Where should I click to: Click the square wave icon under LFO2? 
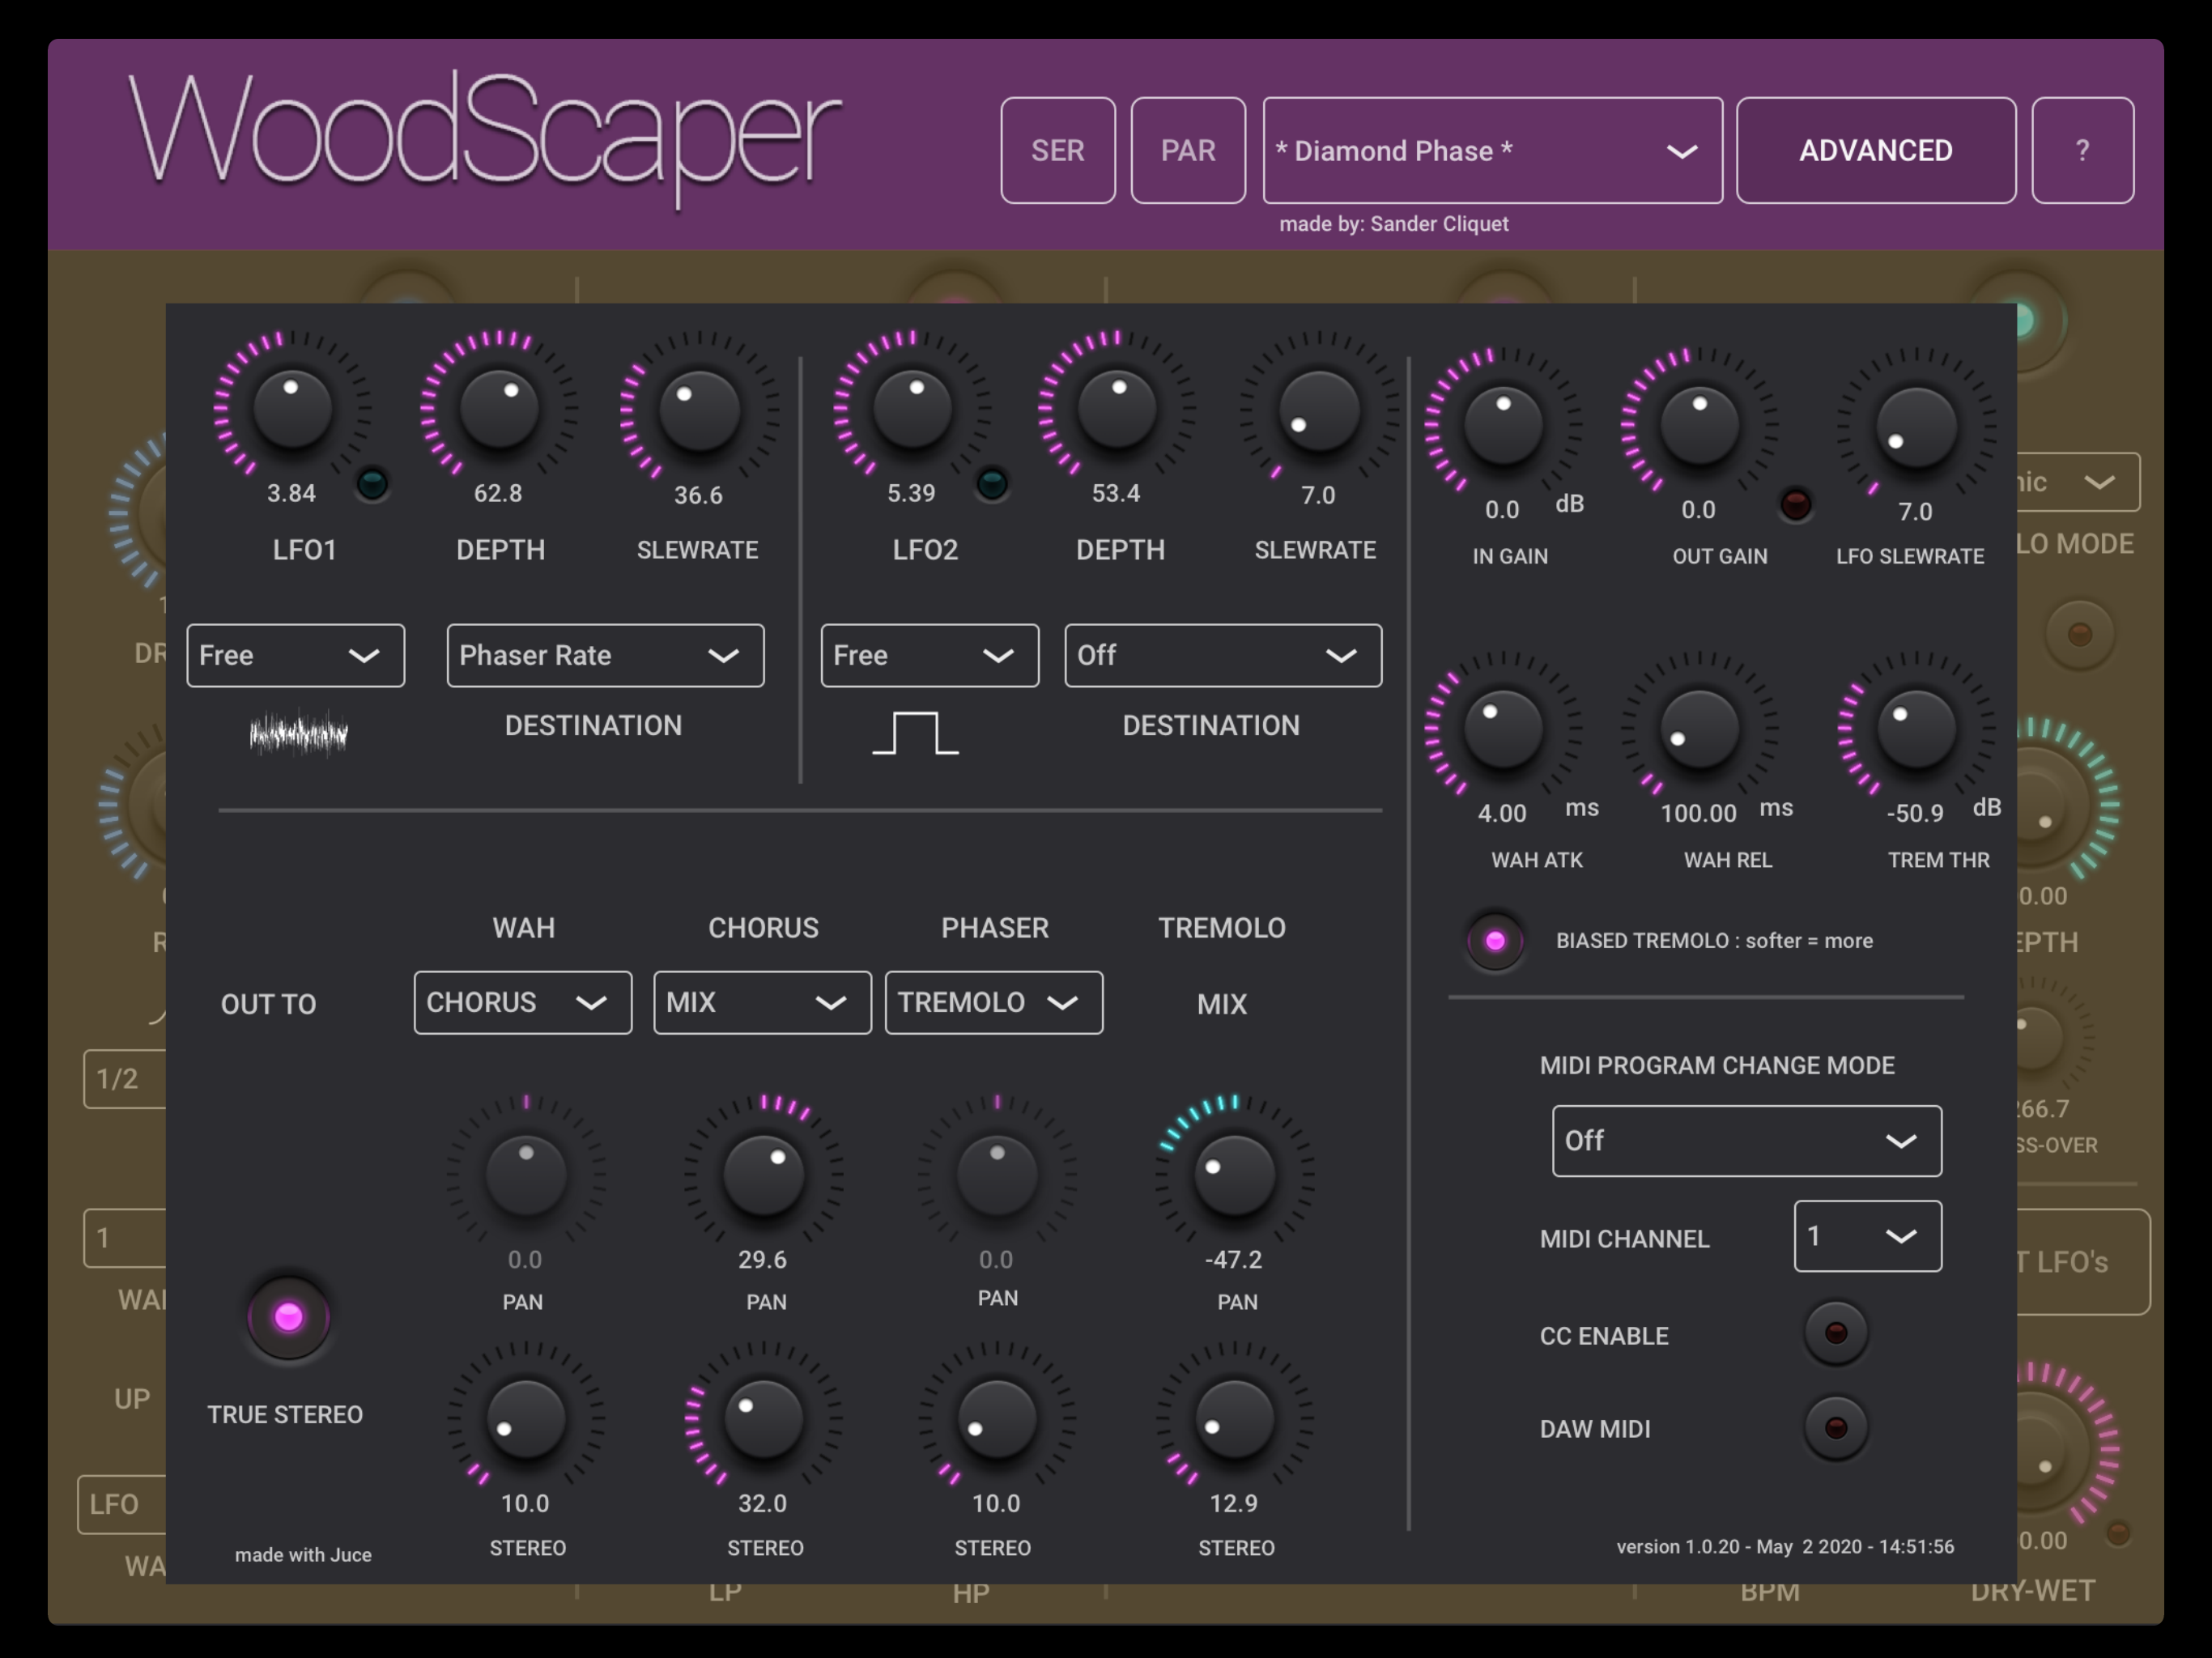(x=916, y=733)
